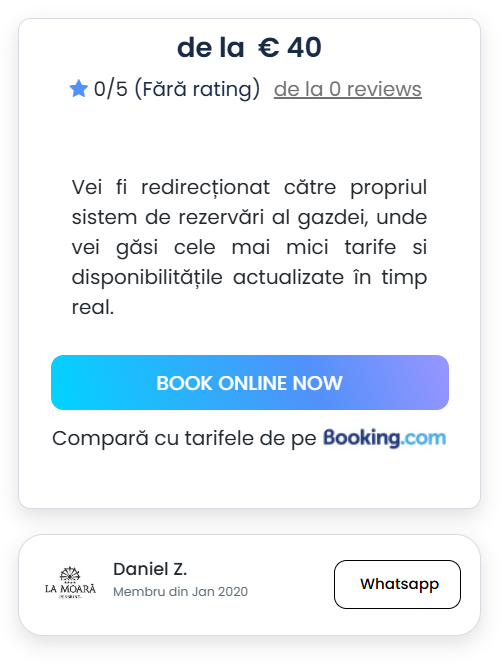Click the Booking.com logo
The image size is (502, 667).
(385, 438)
